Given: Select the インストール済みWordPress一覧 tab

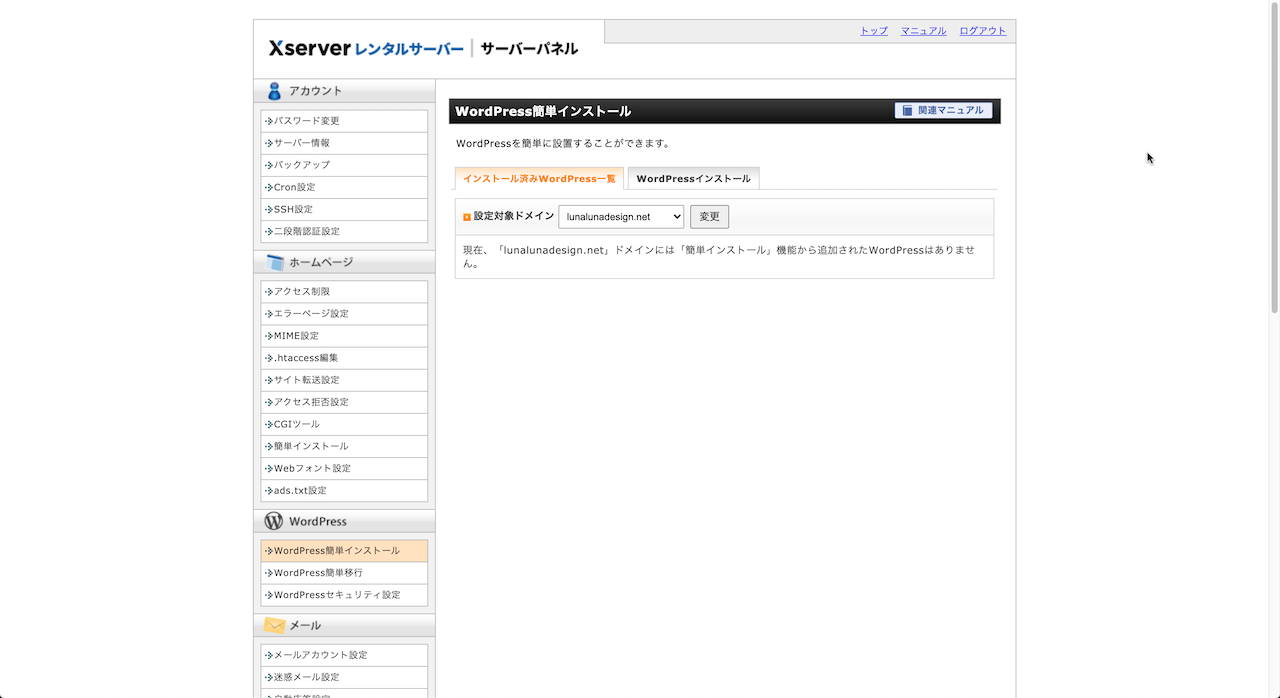Looking at the screenshot, I should [539, 179].
